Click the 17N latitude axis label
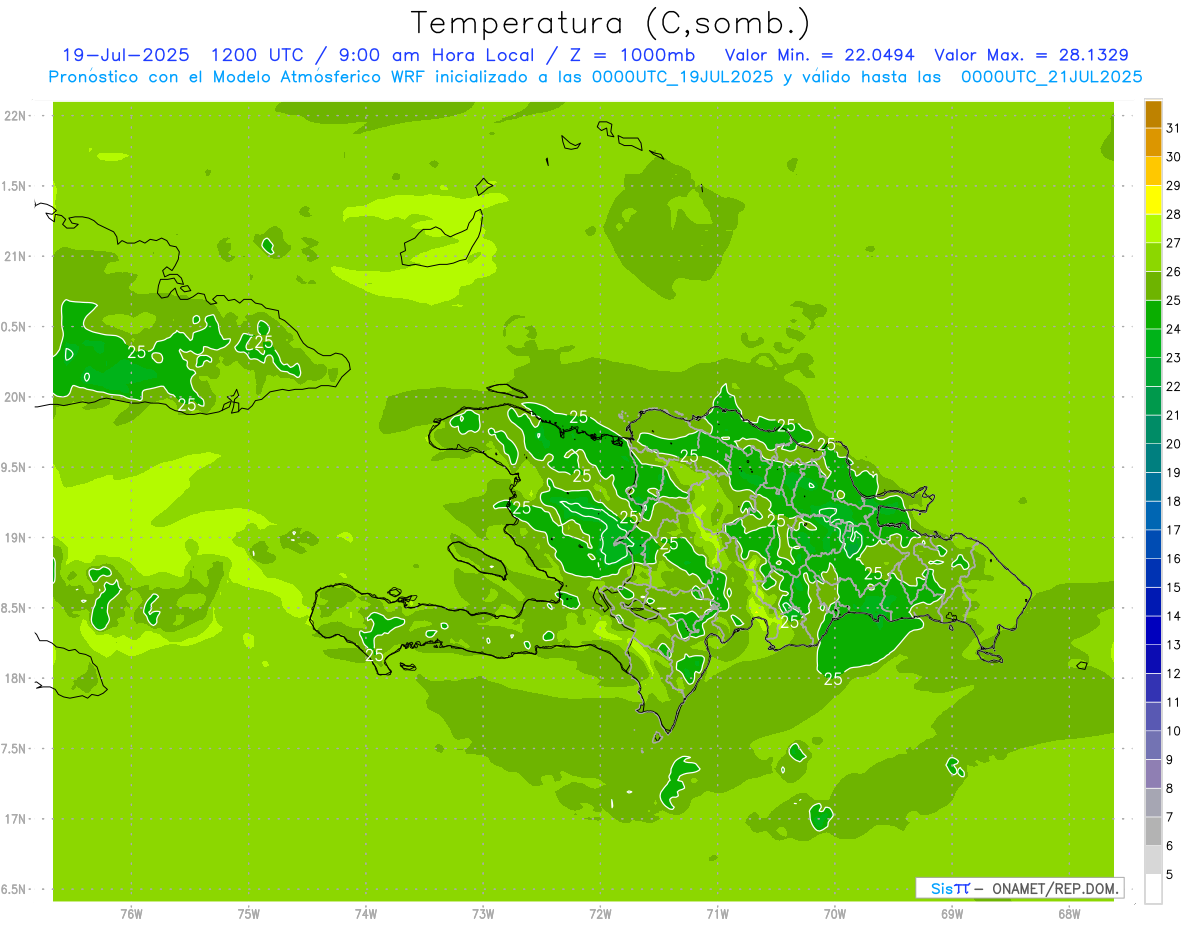 [x=14, y=819]
